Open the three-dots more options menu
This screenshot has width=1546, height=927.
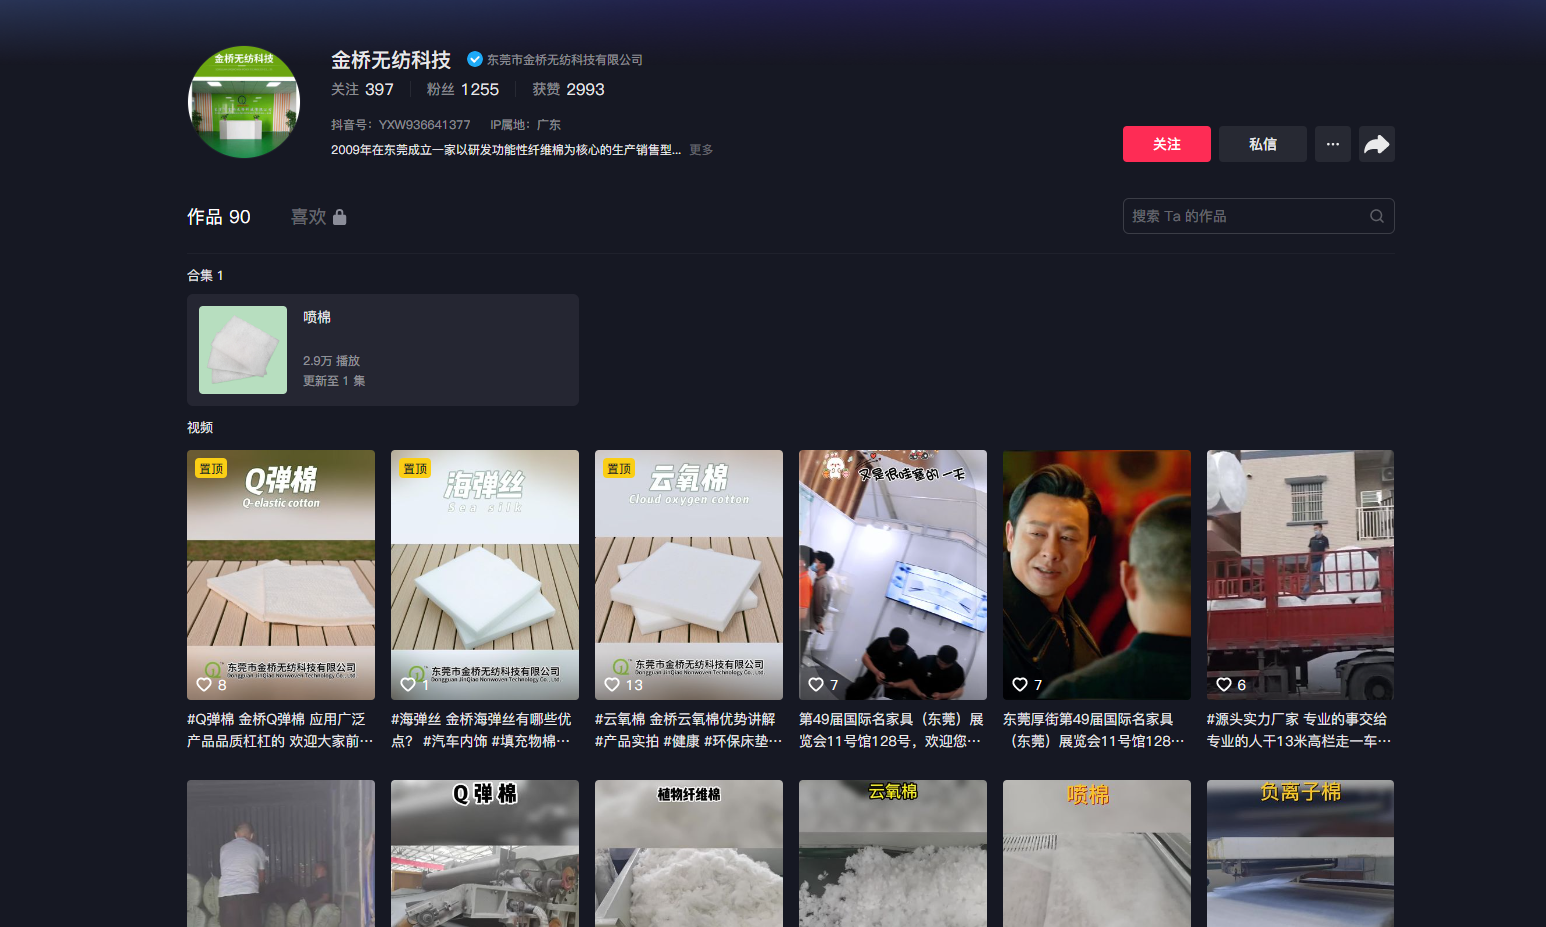click(1332, 144)
